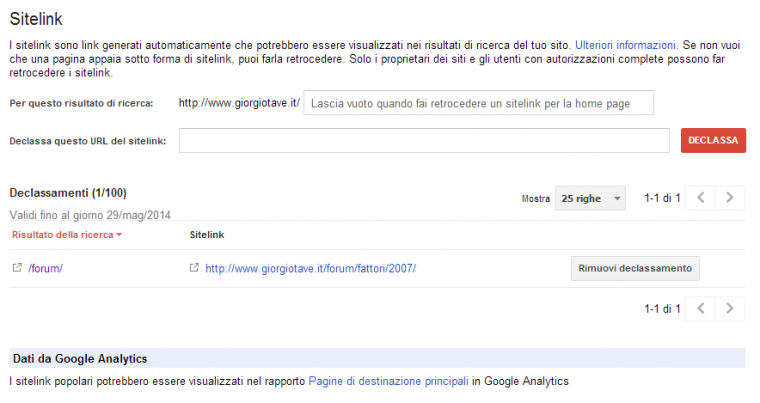Image resolution: width=760 pixels, height=403 pixels.
Task: Focus the "Lascia vuoto" search result field
Action: tap(479, 103)
